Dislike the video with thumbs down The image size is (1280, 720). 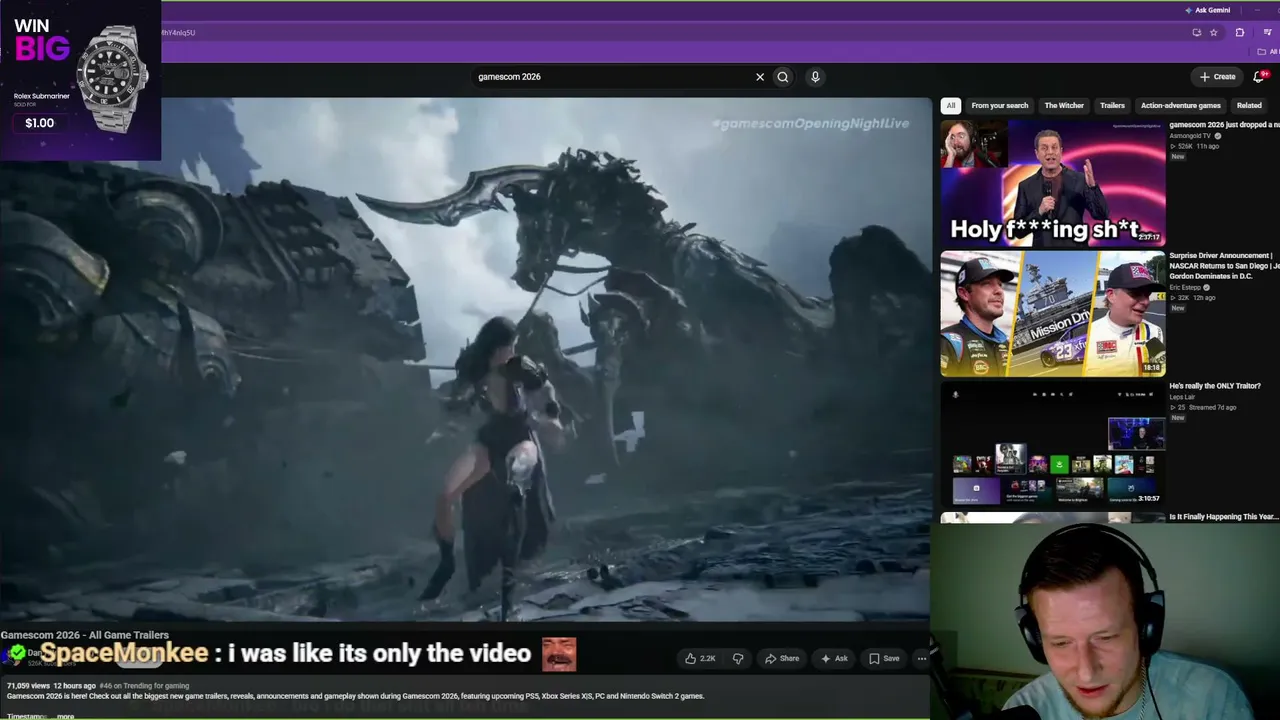pyautogui.click(x=738, y=658)
